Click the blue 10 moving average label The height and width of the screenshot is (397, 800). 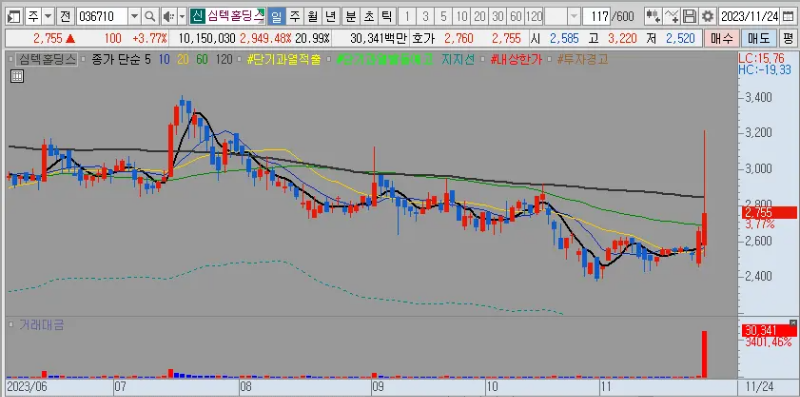point(164,59)
